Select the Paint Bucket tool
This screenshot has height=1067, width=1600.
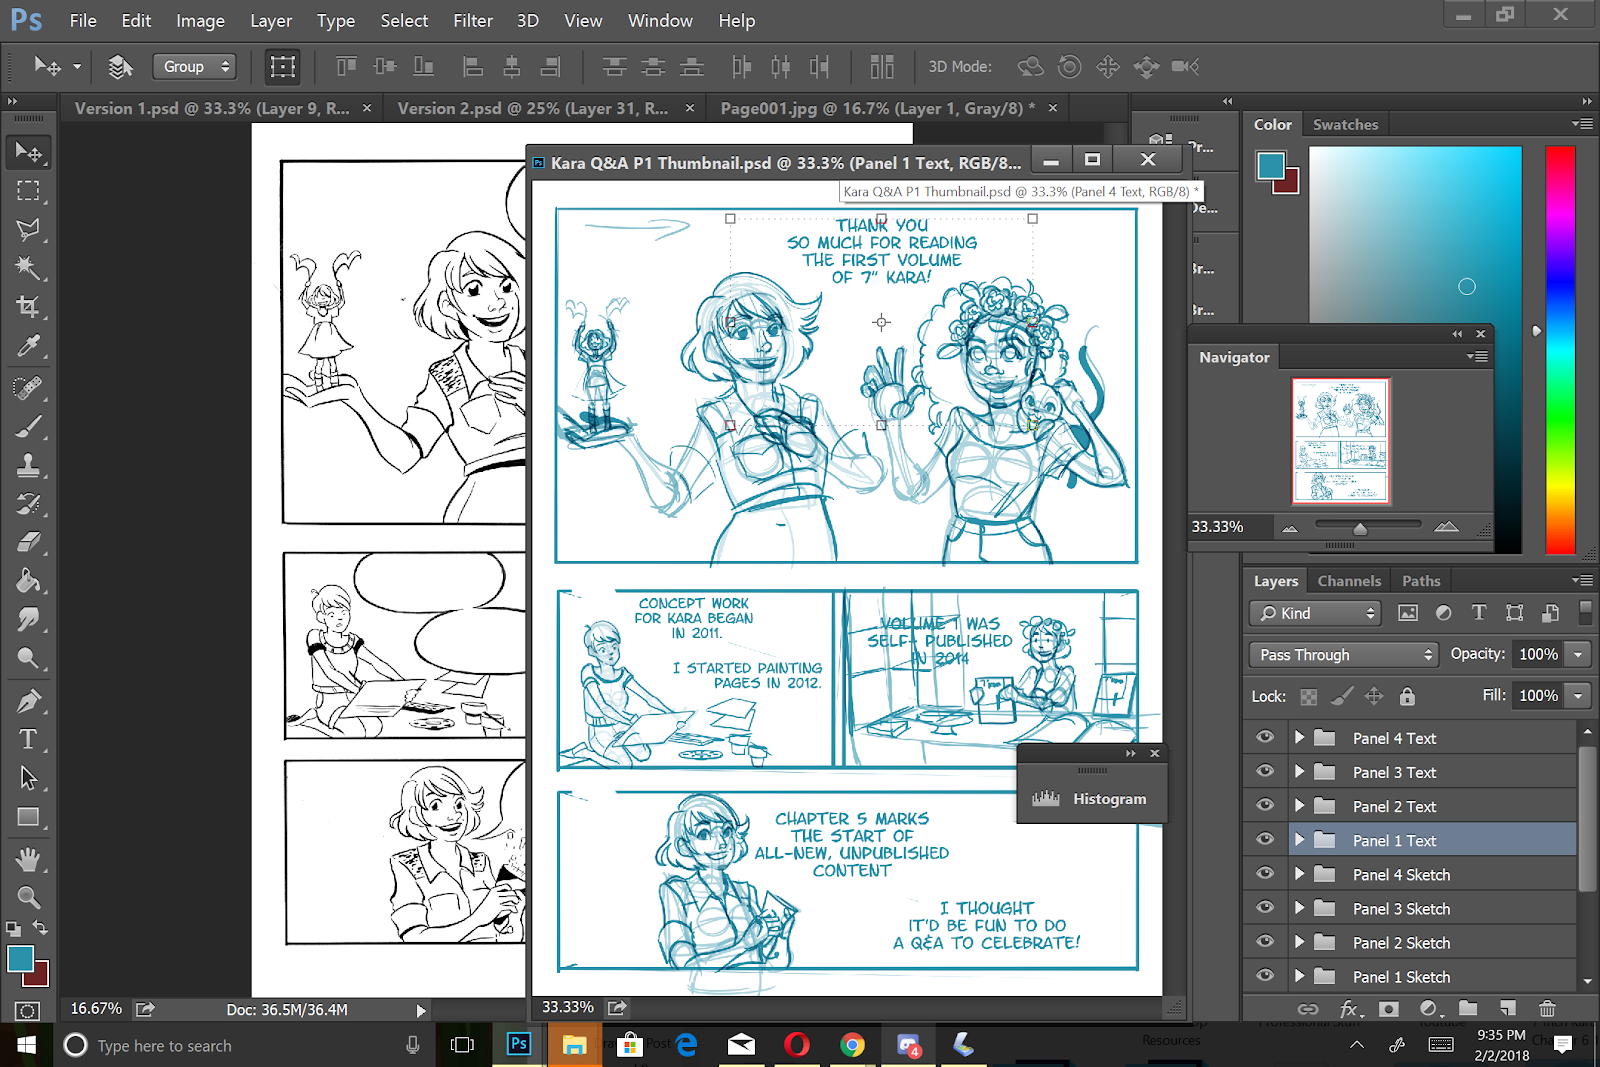[28, 581]
